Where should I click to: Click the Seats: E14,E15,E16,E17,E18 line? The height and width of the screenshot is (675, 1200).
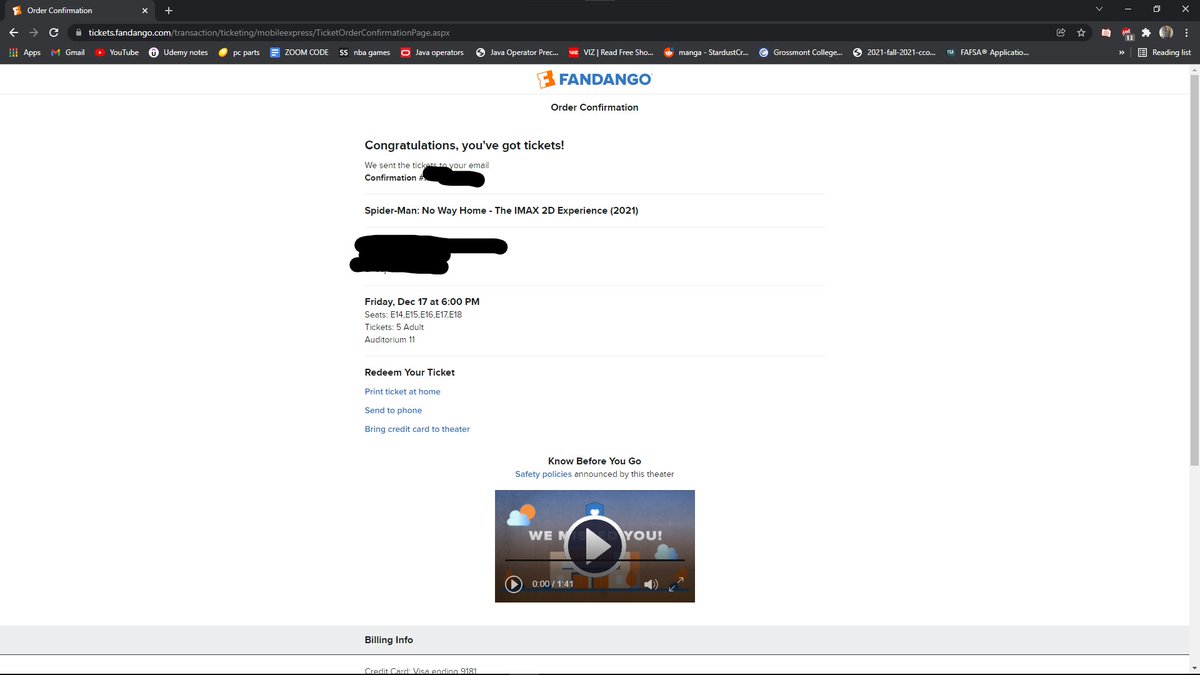(x=413, y=315)
